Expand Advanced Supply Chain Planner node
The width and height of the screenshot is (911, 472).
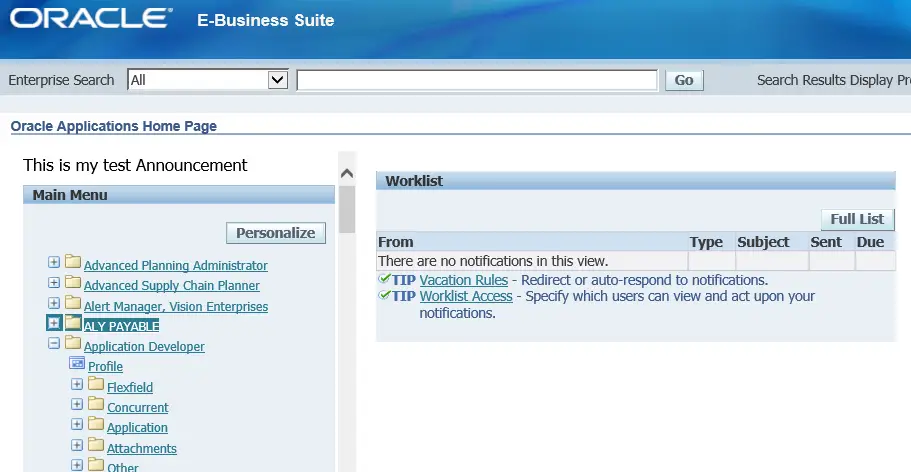(x=54, y=283)
